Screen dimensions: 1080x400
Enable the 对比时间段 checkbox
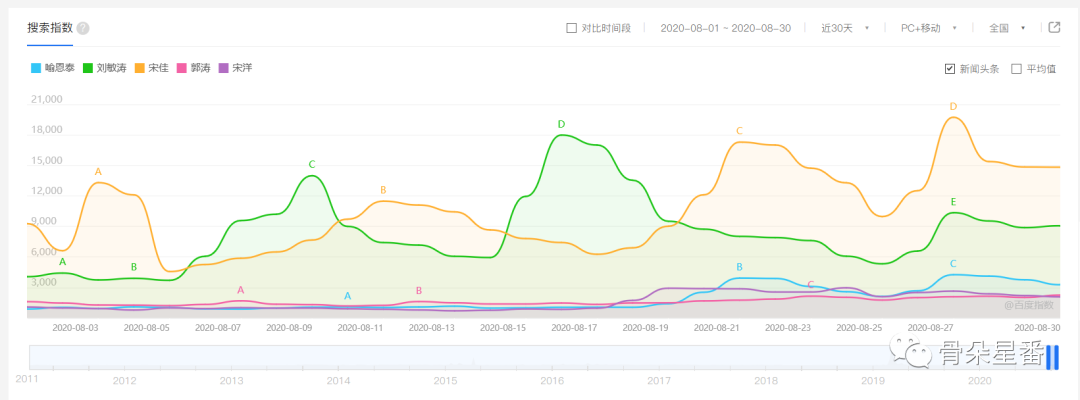tap(572, 28)
